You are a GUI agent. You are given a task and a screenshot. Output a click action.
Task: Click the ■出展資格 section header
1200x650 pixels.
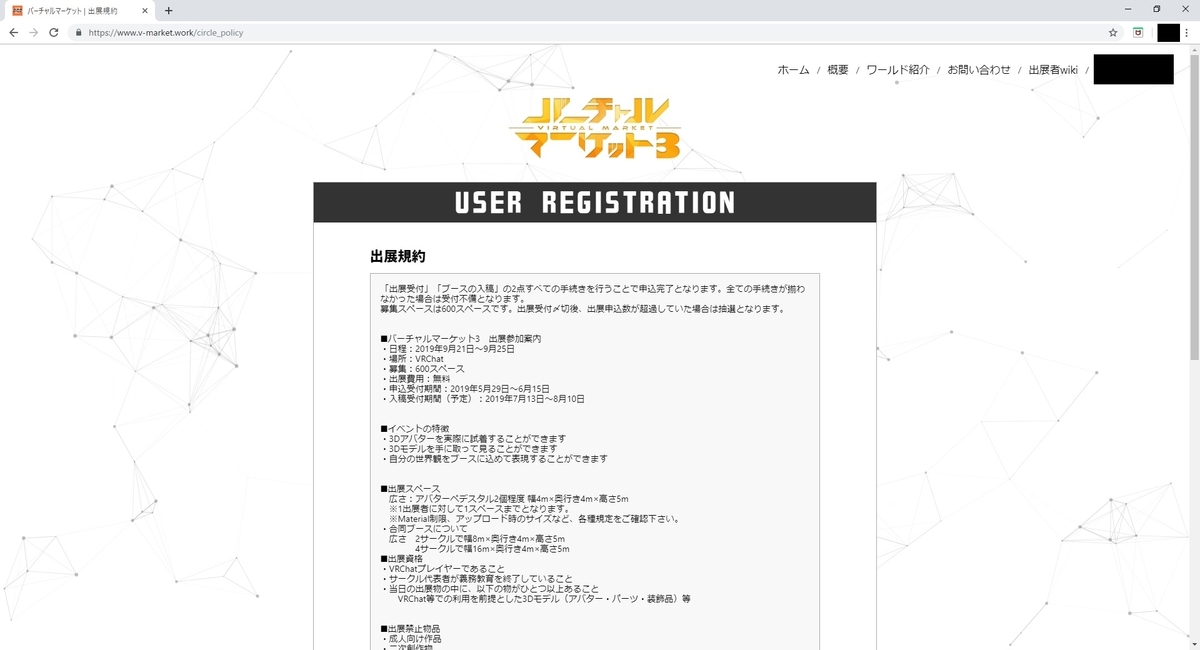(404, 558)
